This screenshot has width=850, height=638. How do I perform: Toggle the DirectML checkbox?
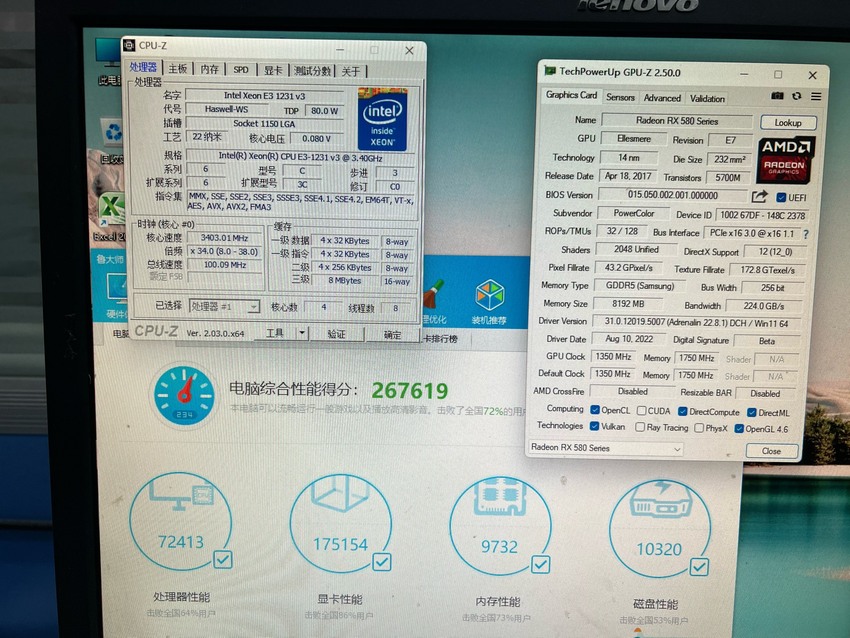pos(751,413)
